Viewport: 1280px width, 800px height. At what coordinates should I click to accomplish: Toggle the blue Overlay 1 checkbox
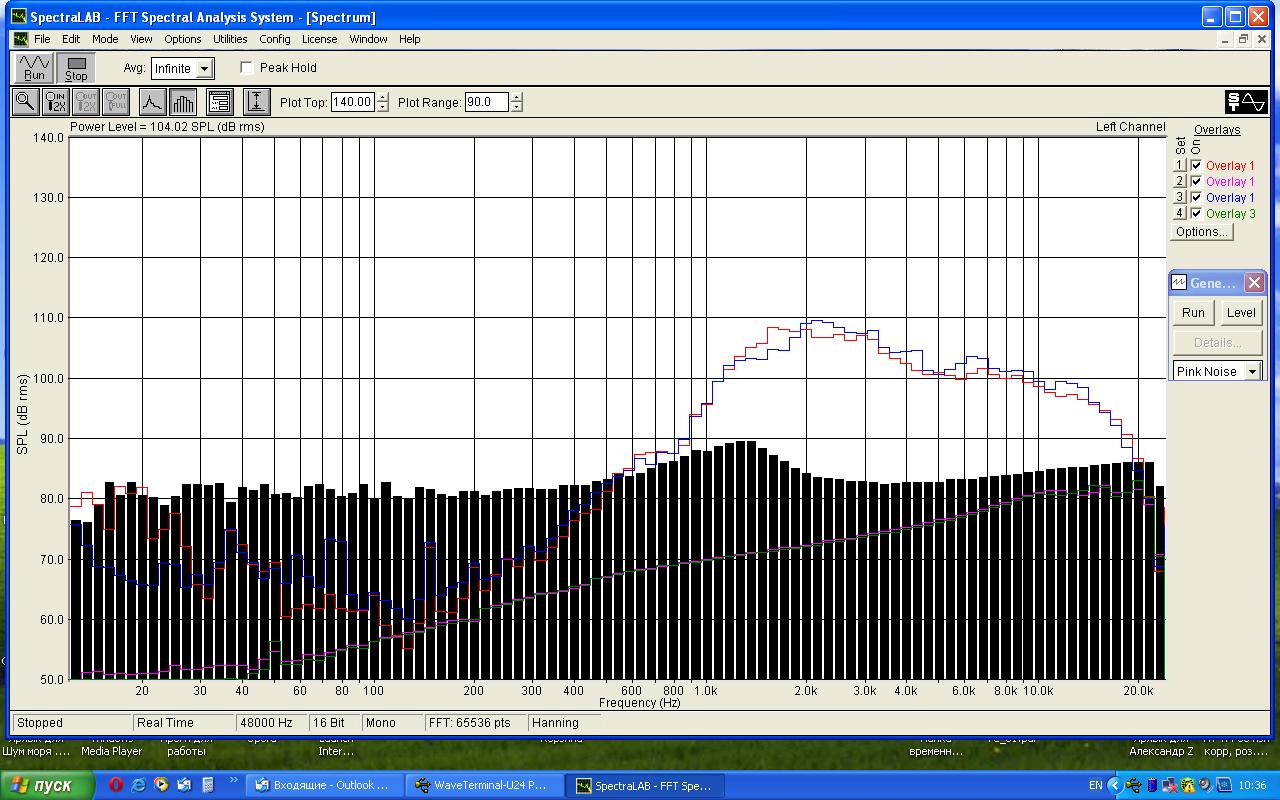tap(1197, 198)
